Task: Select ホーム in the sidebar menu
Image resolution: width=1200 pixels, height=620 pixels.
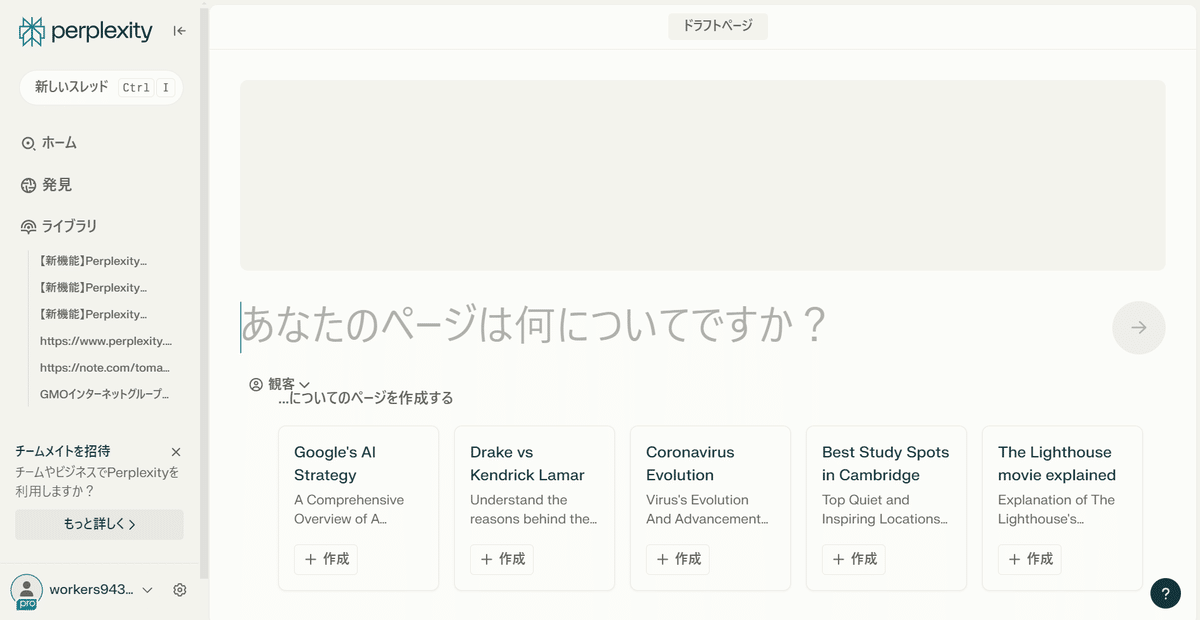Action: coord(50,142)
